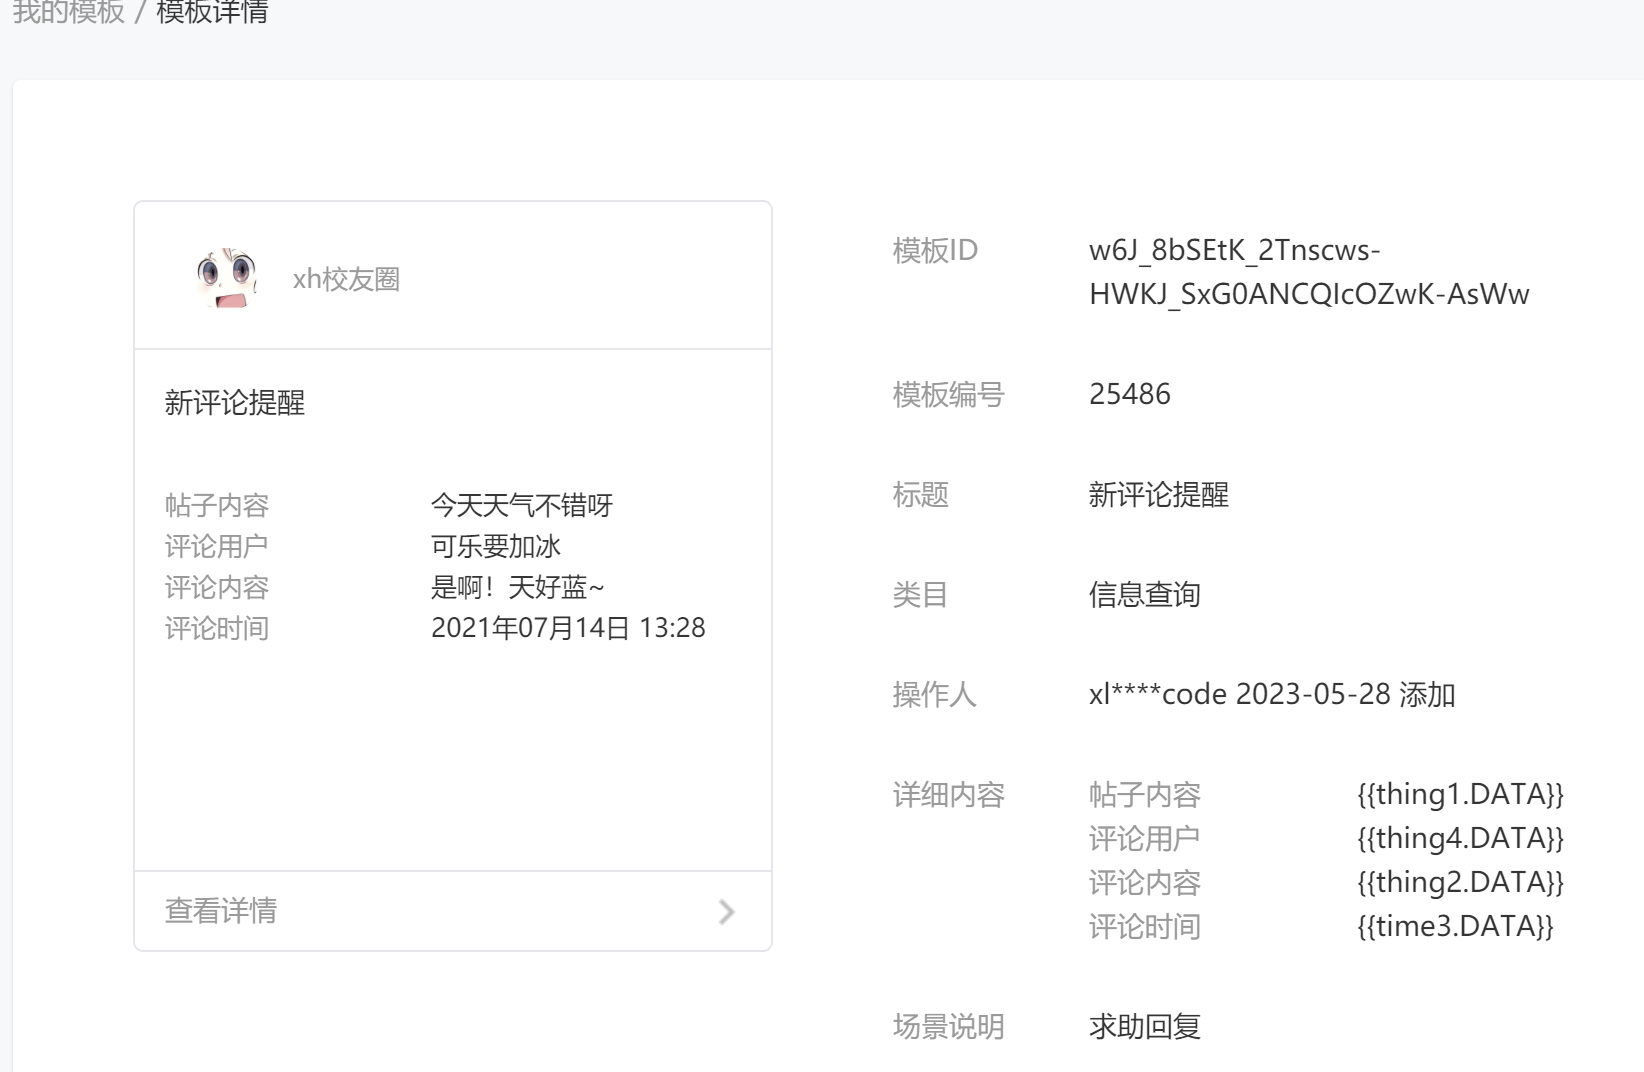Select the template ID value text
Screen dimensions: 1644x1072
pyautogui.click(x=1310, y=273)
